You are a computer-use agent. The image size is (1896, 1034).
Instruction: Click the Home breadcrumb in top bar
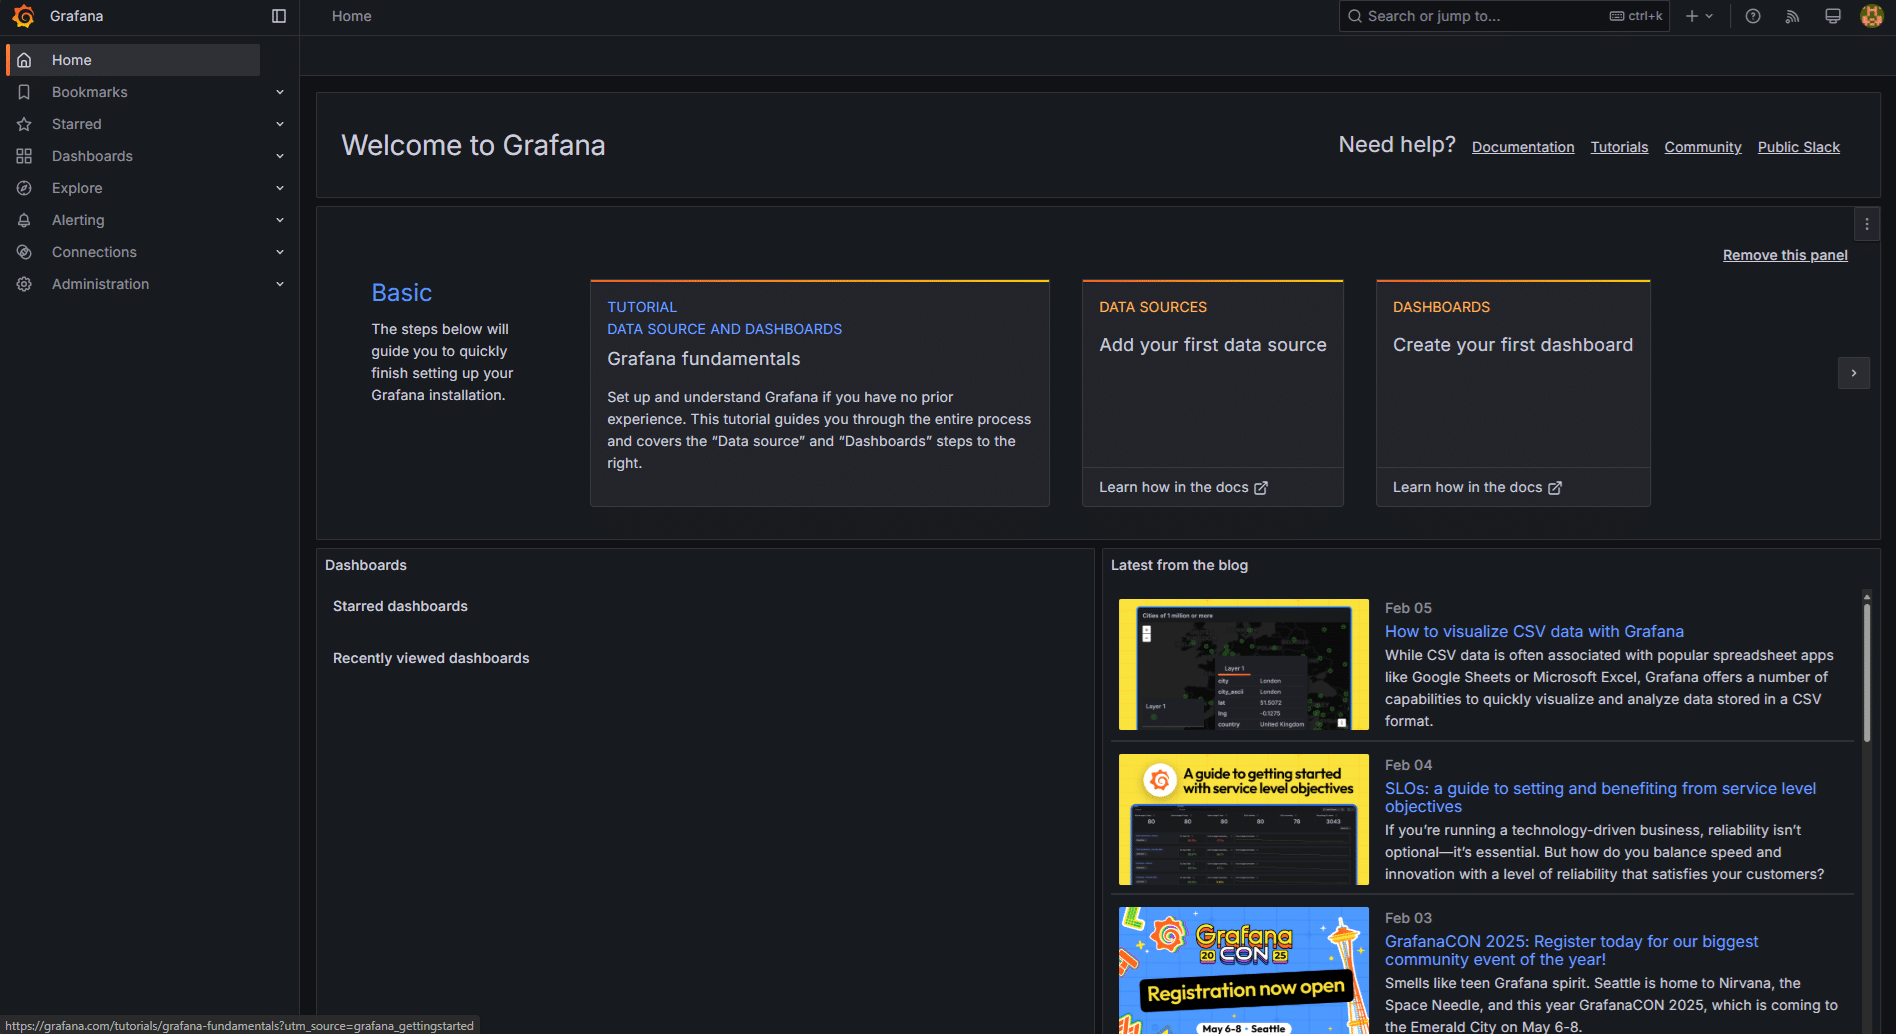coord(352,16)
